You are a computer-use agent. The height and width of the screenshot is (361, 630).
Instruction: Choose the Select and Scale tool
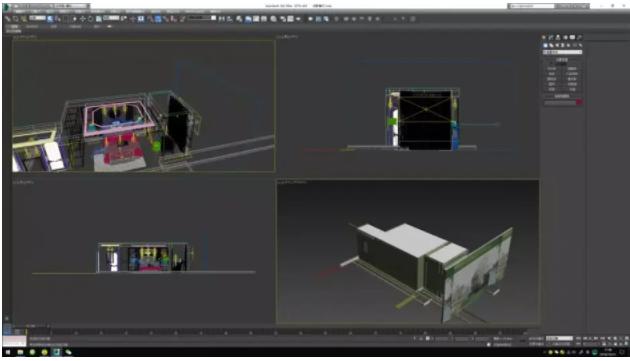[x=98, y=19]
